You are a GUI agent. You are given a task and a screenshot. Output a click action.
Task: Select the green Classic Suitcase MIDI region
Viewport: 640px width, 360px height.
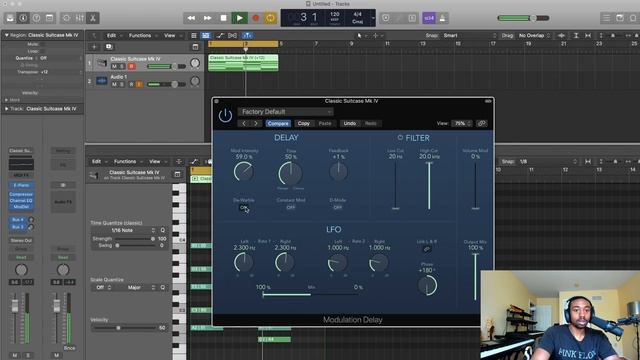click(x=243, y=63)
